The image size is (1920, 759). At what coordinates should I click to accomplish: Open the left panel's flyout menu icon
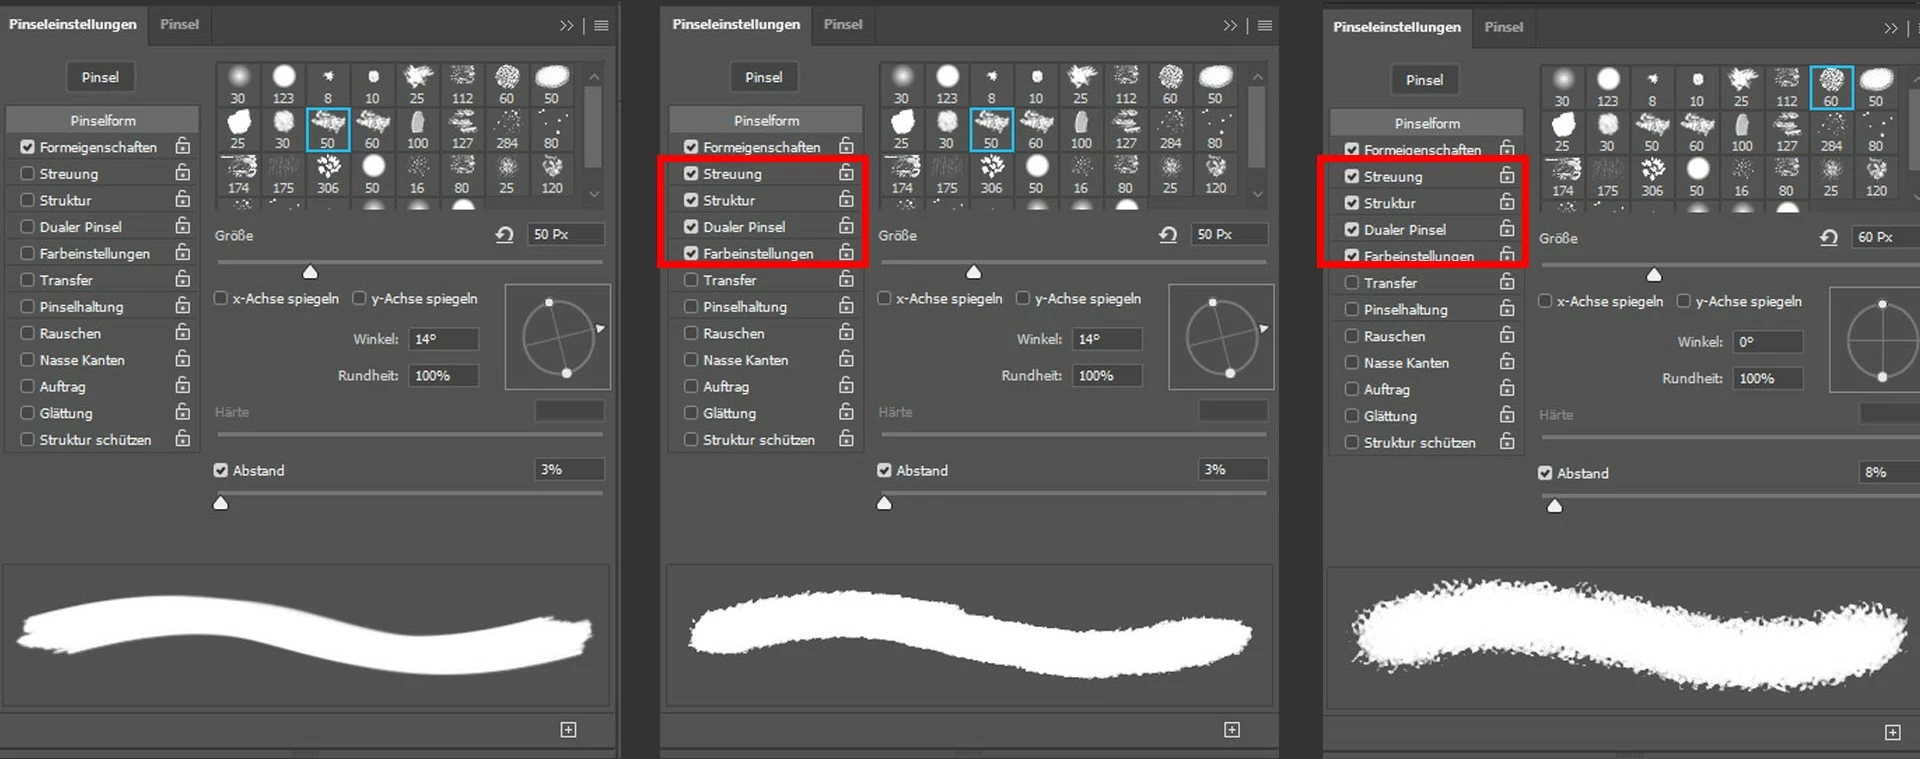[x=601, y=26]
